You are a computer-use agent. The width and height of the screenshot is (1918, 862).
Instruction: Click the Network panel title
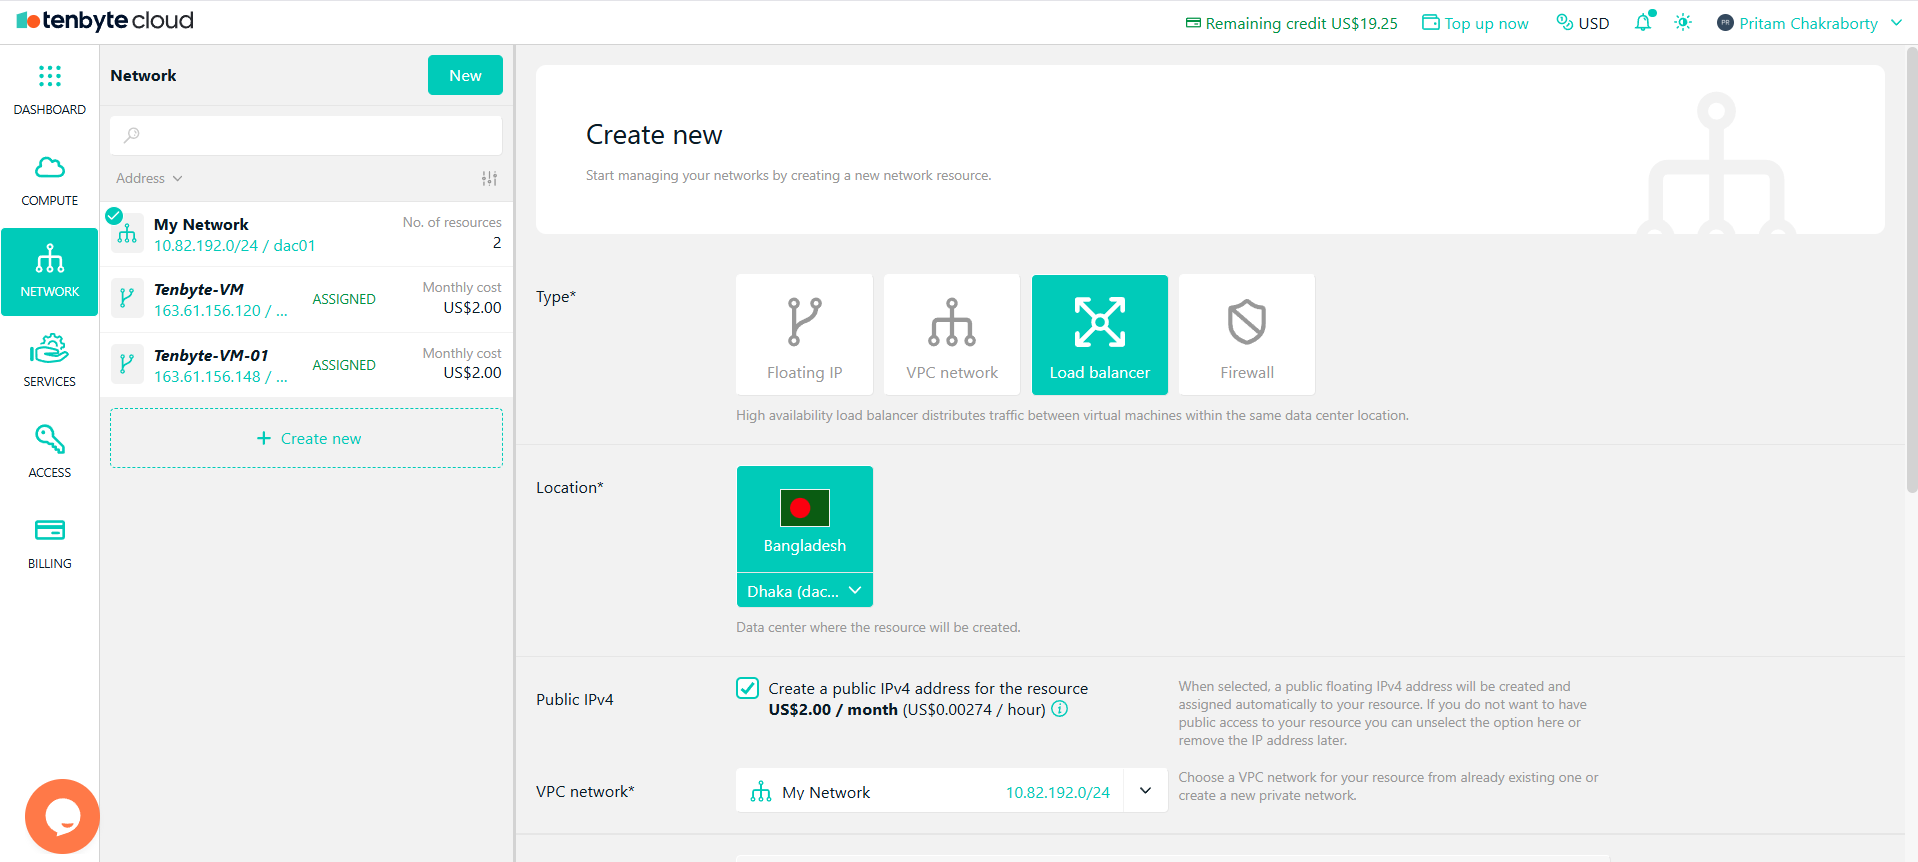(x=143, y=75)
